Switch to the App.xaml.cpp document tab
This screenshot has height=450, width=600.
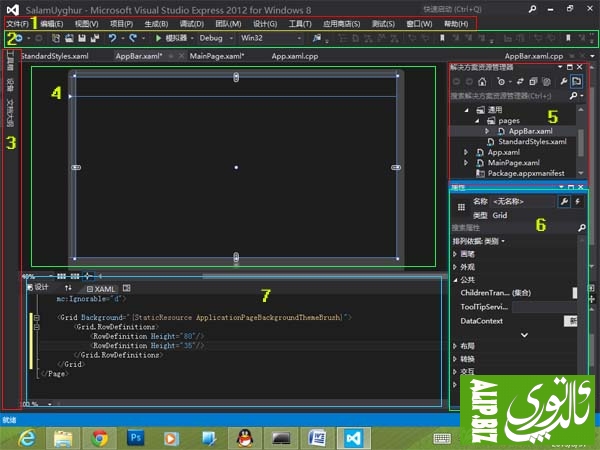click(x=295, y=56)
